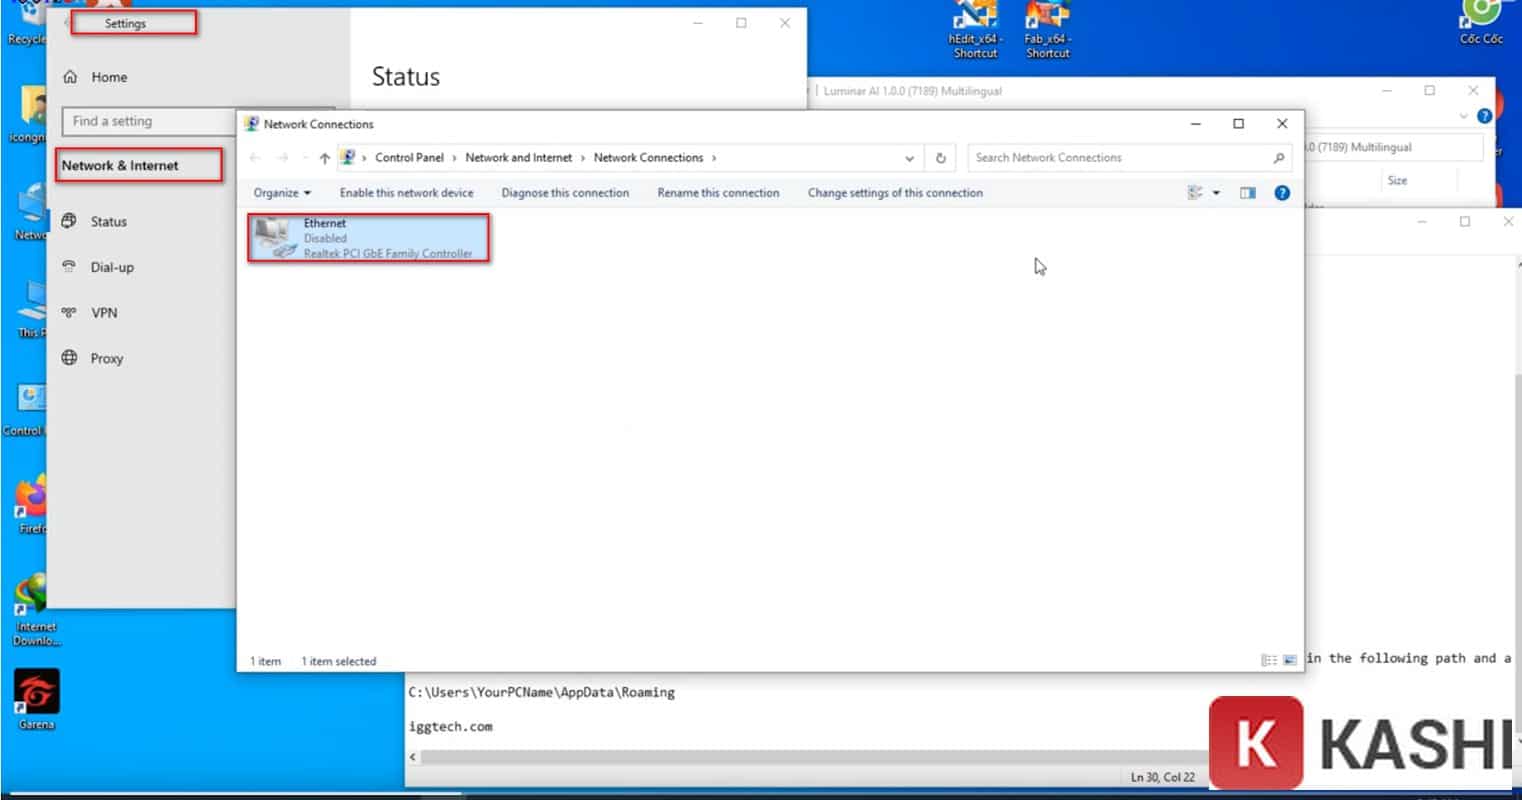Switch to details view in status bar
This screenshot has width=1522, height=800.
[1269, 661]
